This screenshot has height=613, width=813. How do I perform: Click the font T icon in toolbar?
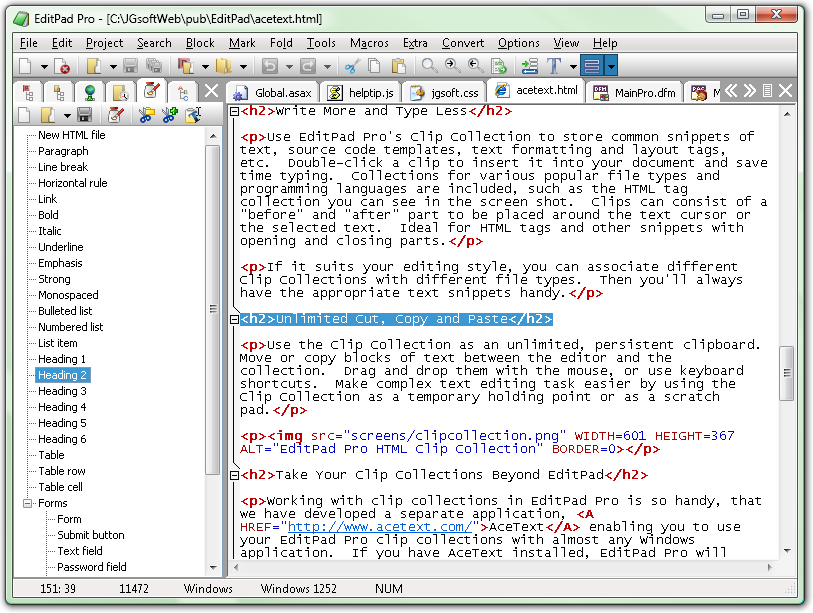[x=554, y=66]
